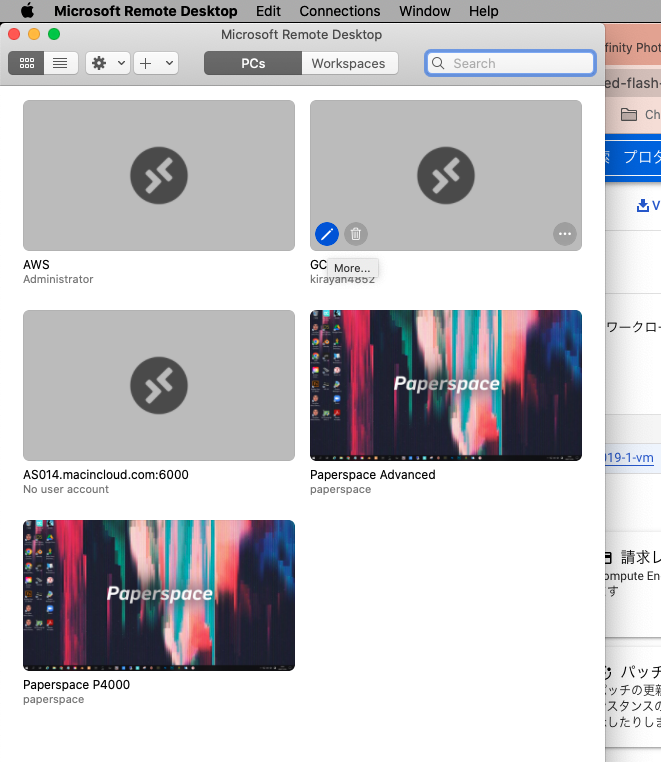Click the plus add button
661x762 pixels.
[145, 63]
